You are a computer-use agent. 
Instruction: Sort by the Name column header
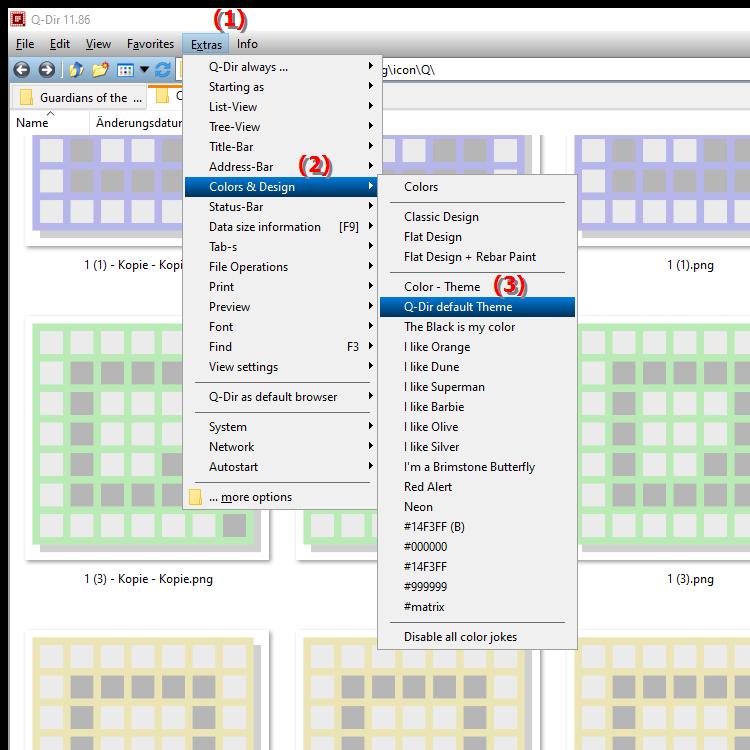point(32,123)
